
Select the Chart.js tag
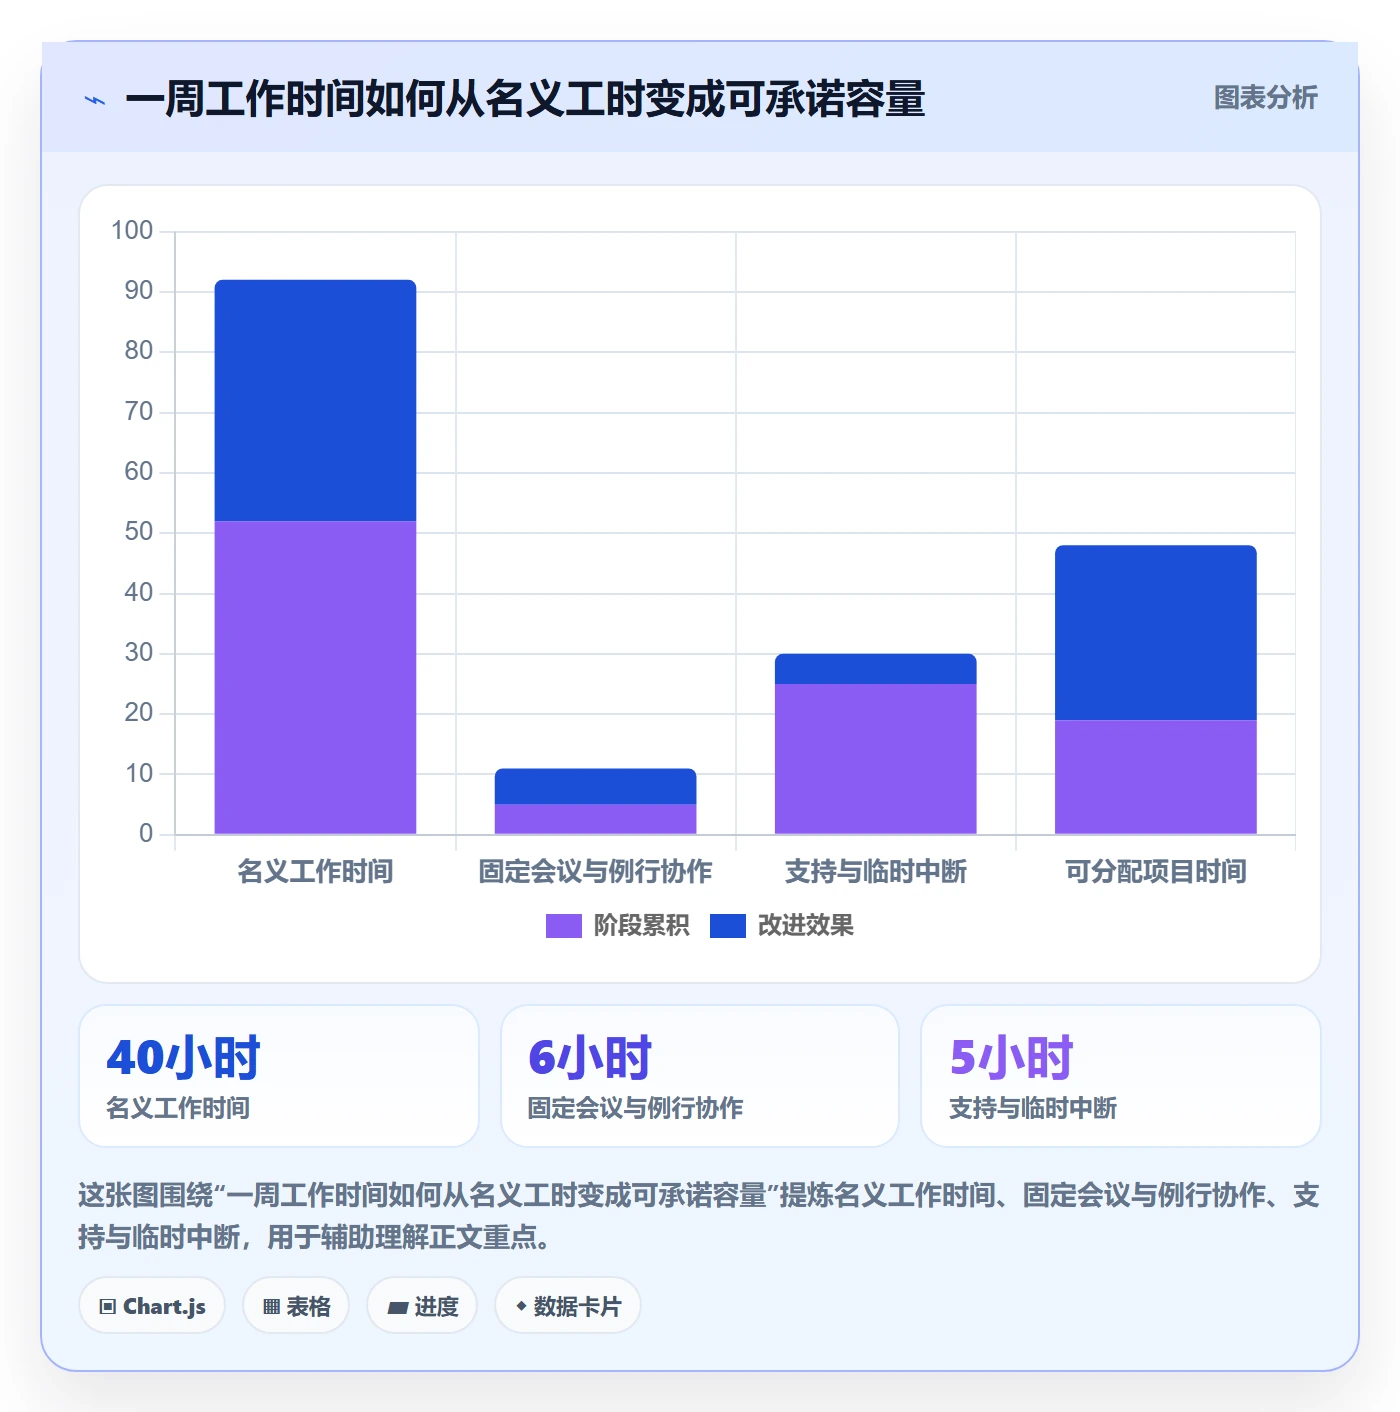(152, 1306)
